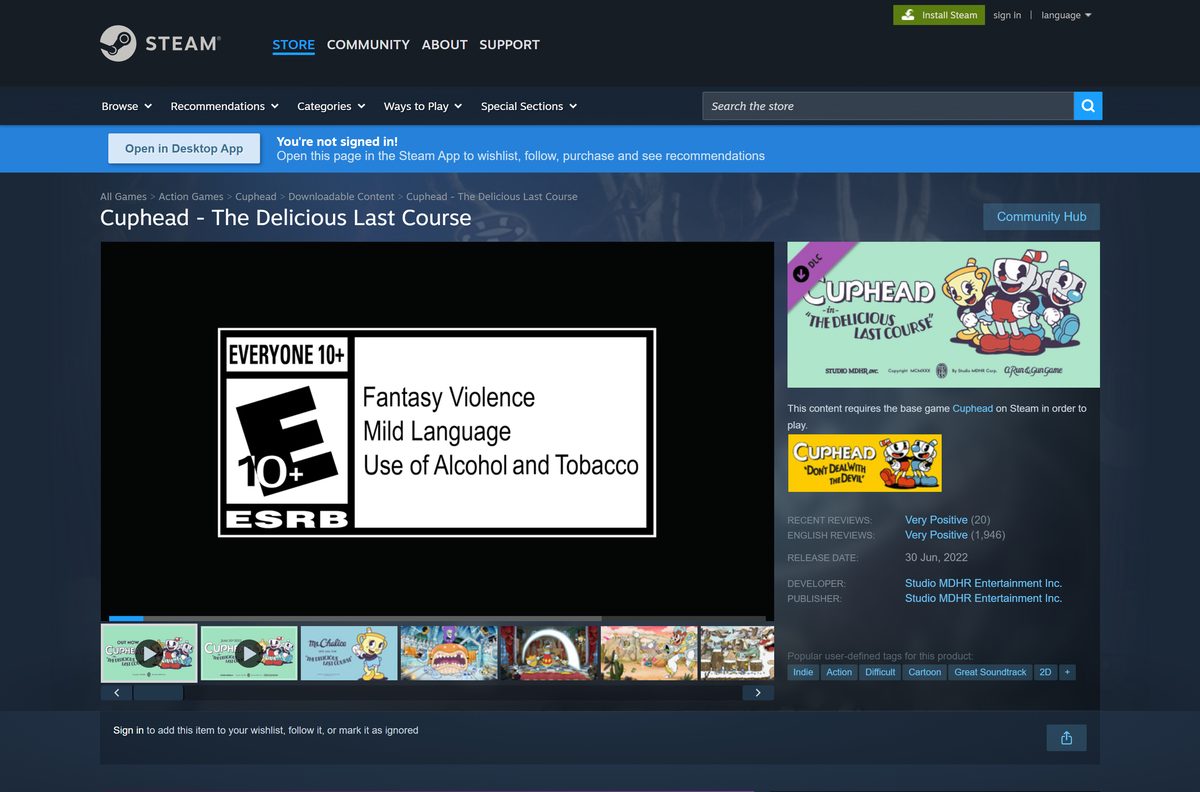Click left arrow of thumbnail strip
Image resolution: width=1200 pixels, height=792 pixels.
pyautogui.click(x=117, y=692)
